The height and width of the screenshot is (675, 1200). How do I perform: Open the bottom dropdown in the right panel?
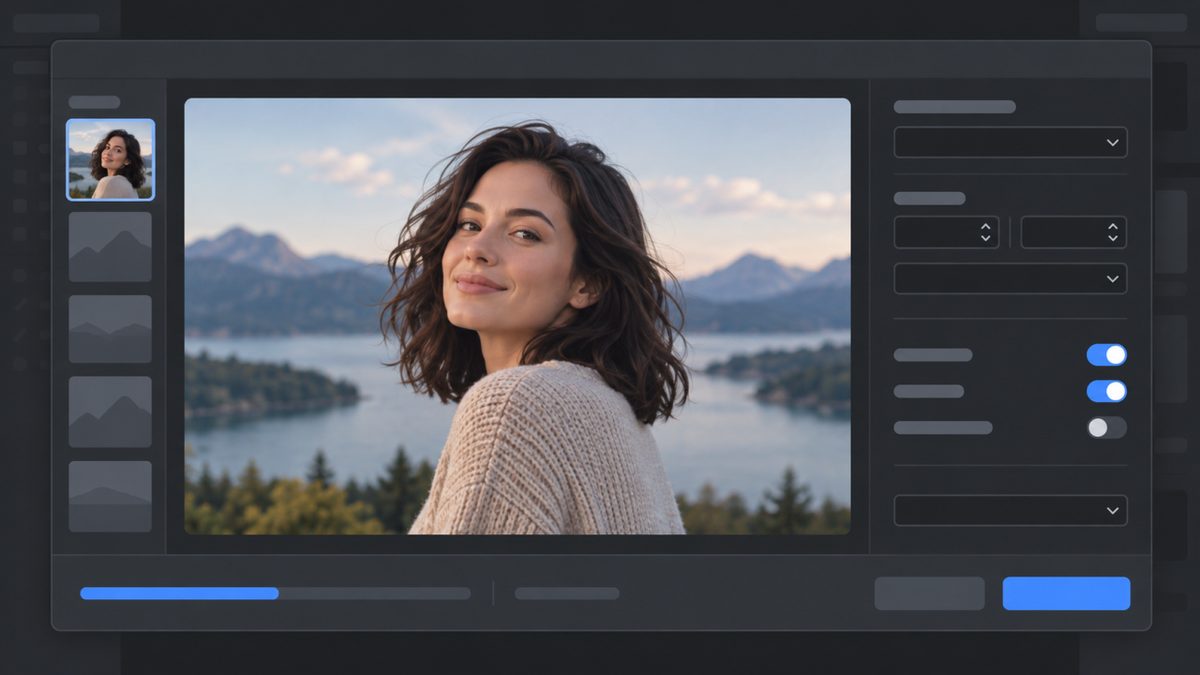tap(1010, 510)
